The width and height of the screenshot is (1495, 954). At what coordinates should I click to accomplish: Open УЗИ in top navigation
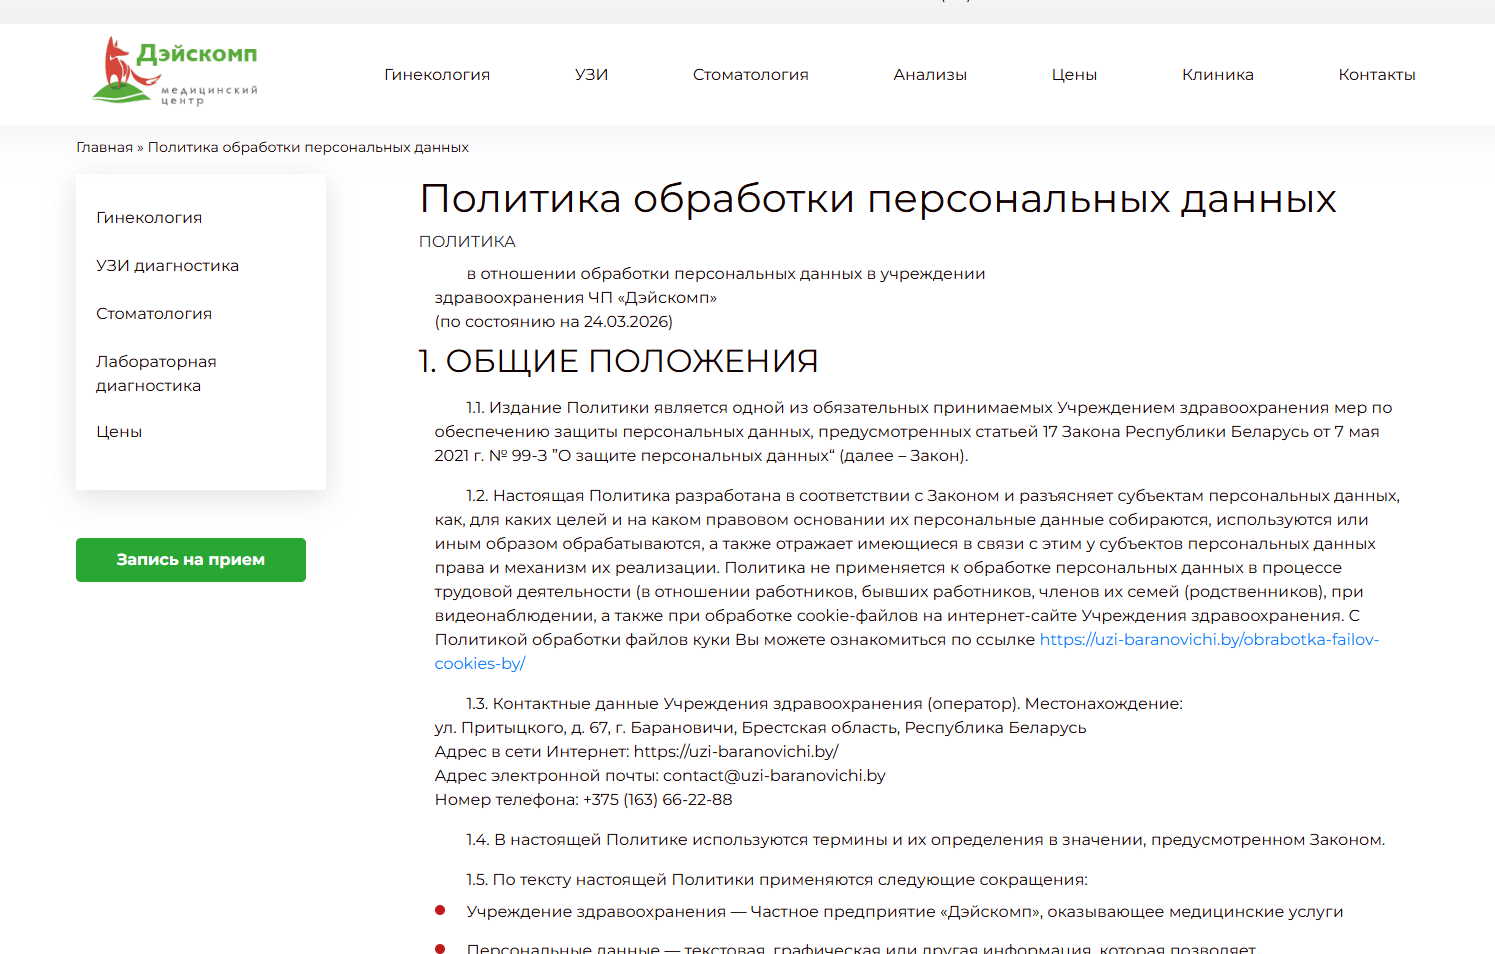pyautogui.click(x=591, y=75)
